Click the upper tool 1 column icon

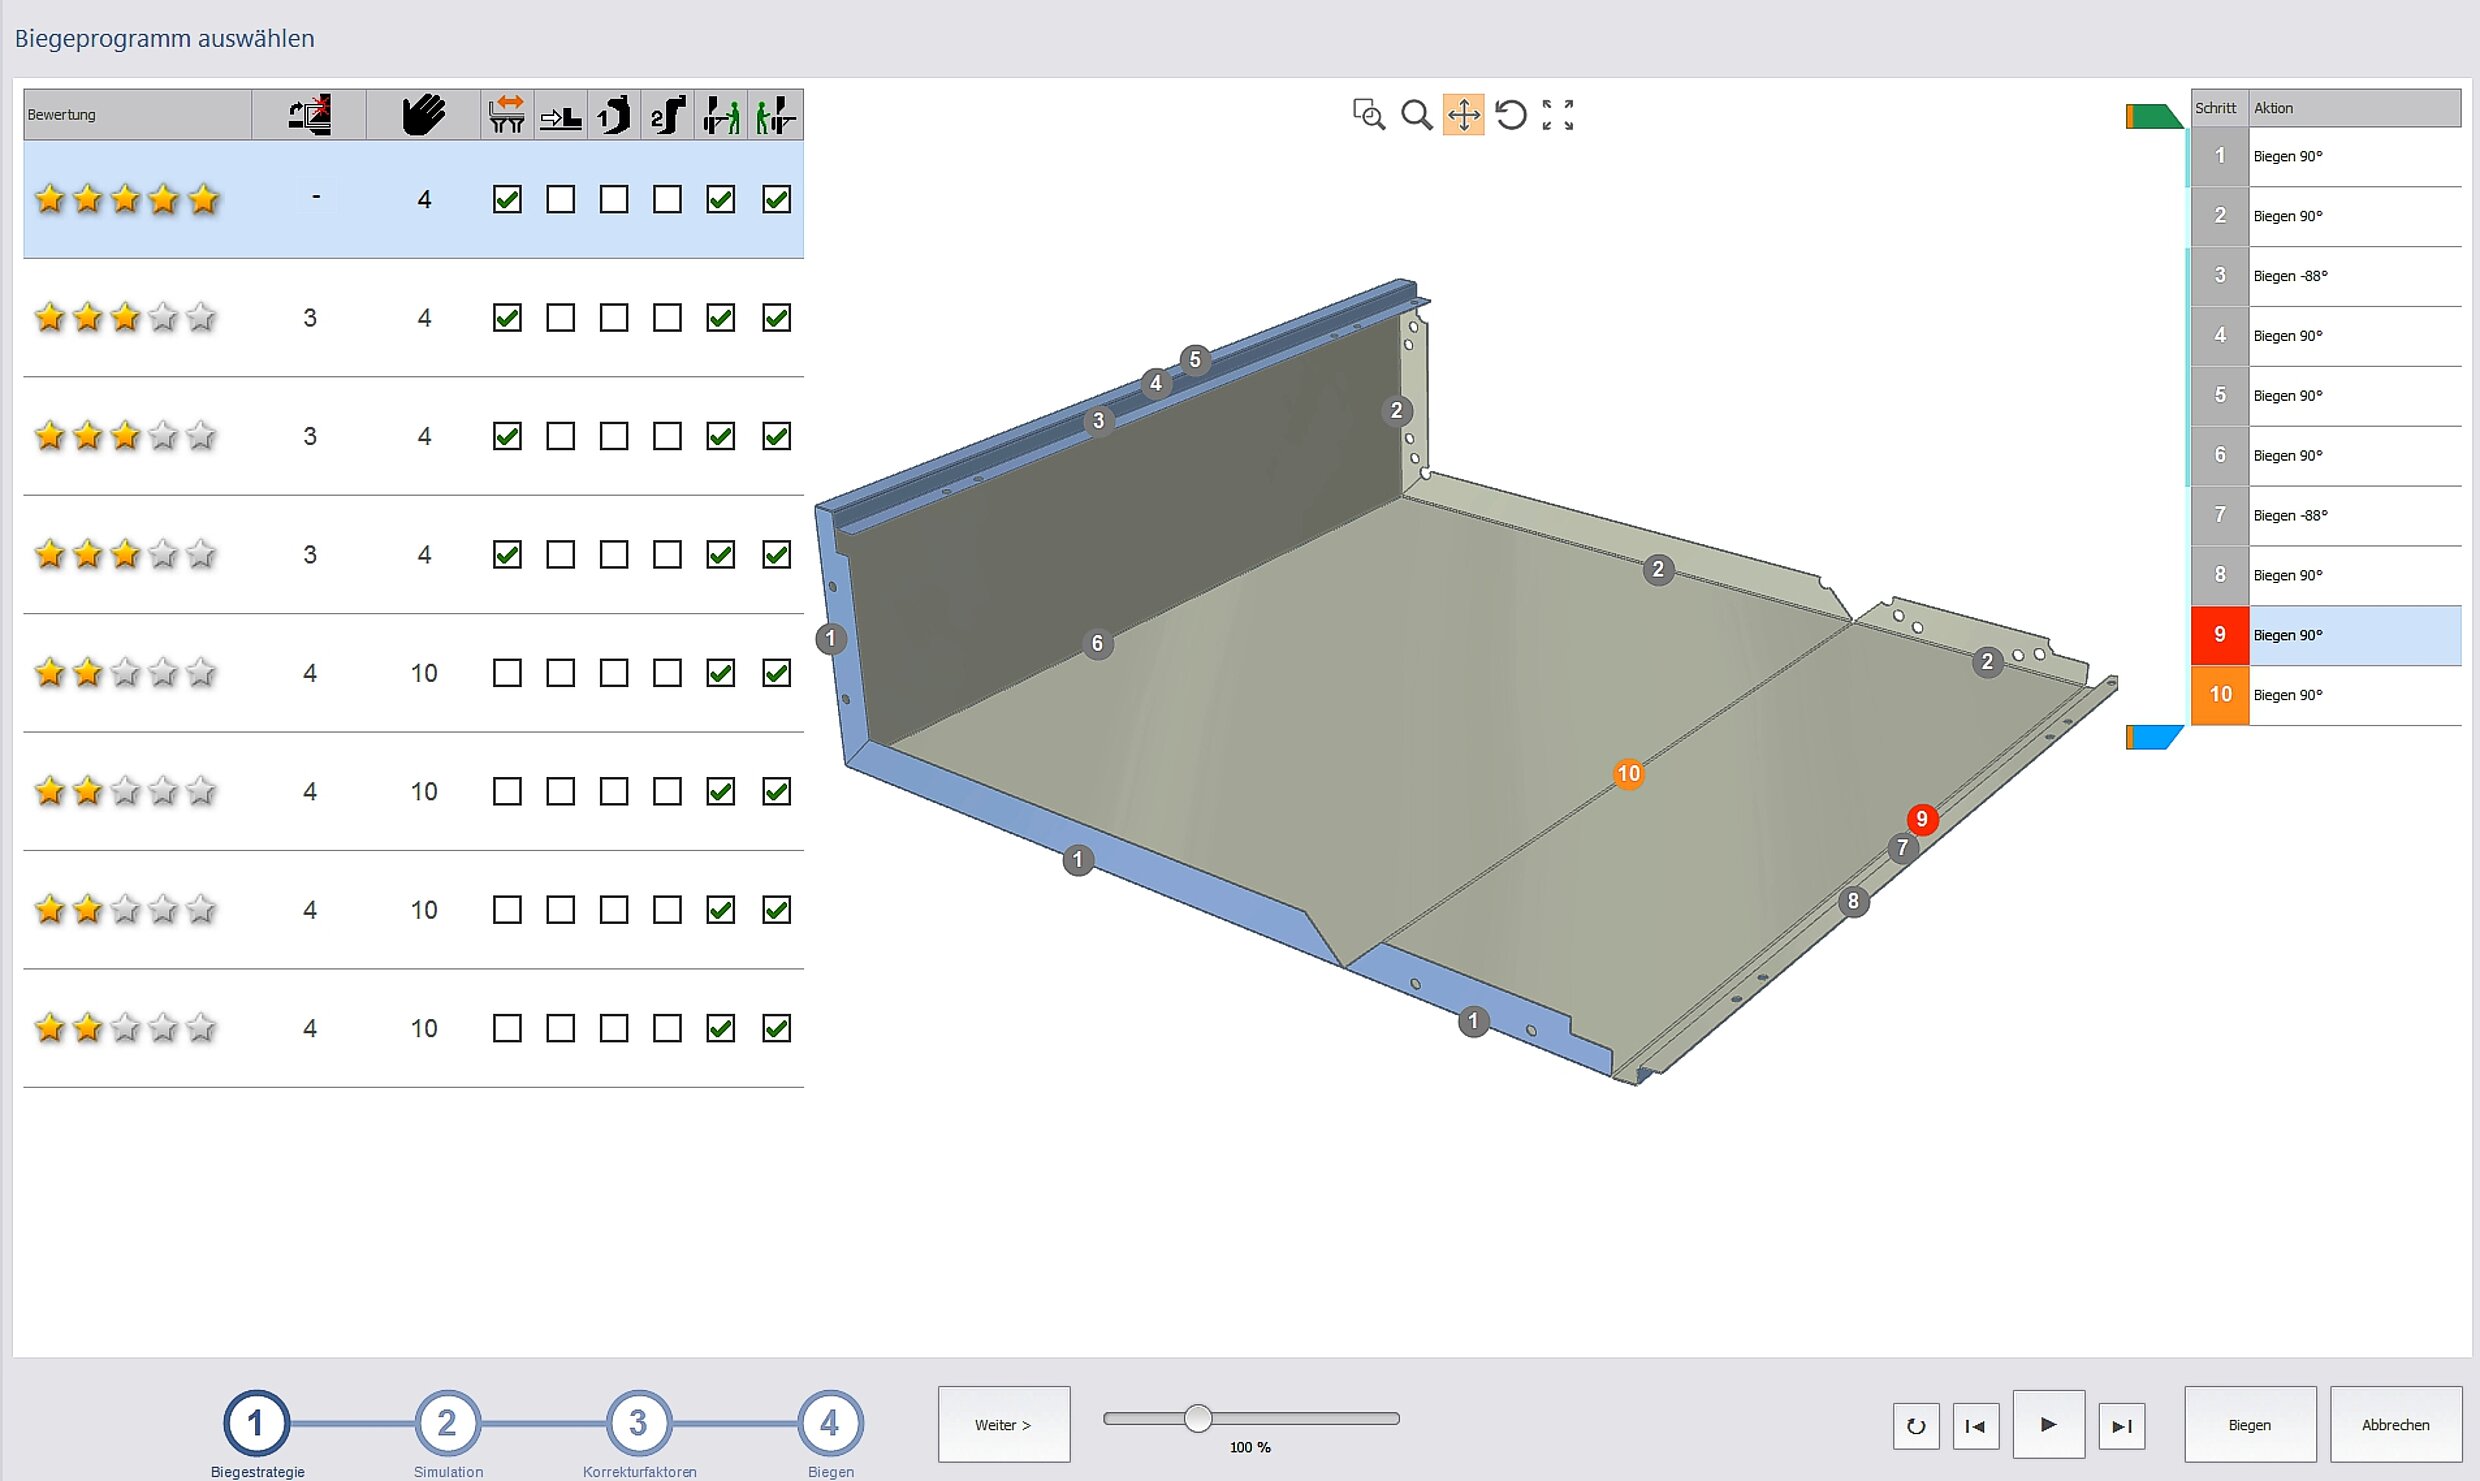tap(614, 115)
